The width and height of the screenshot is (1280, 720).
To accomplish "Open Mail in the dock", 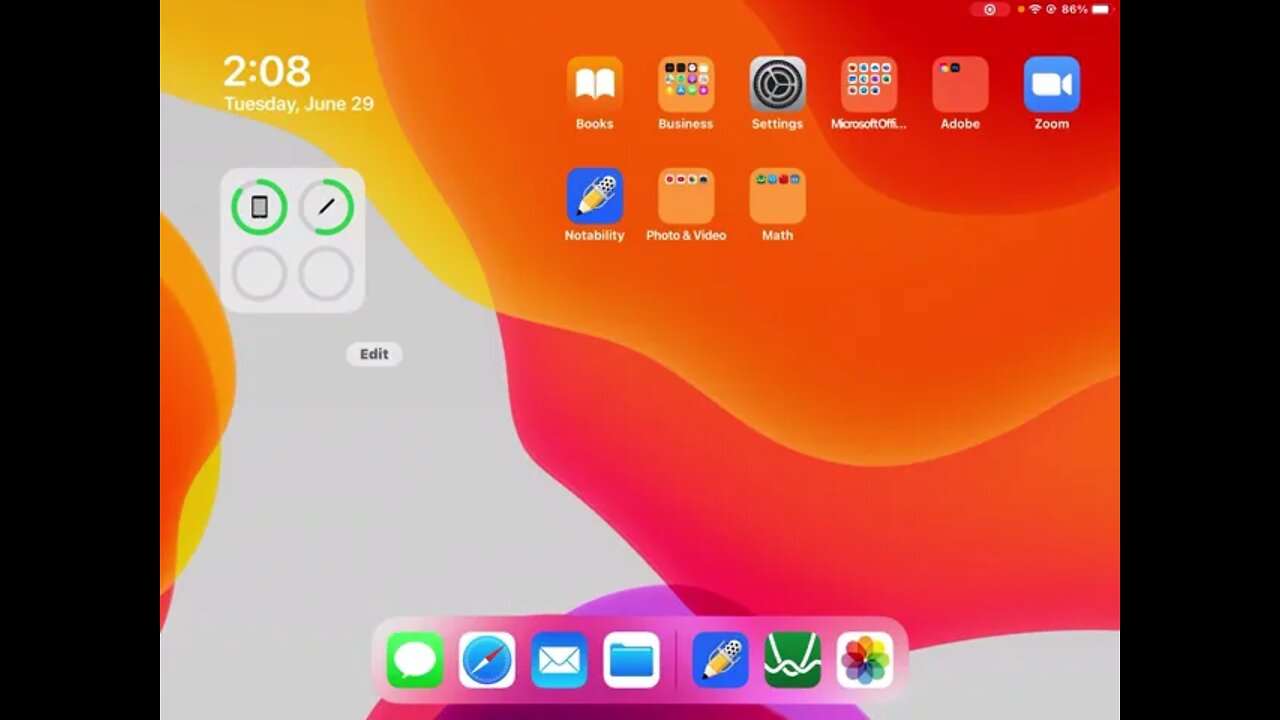I will 559,660.
